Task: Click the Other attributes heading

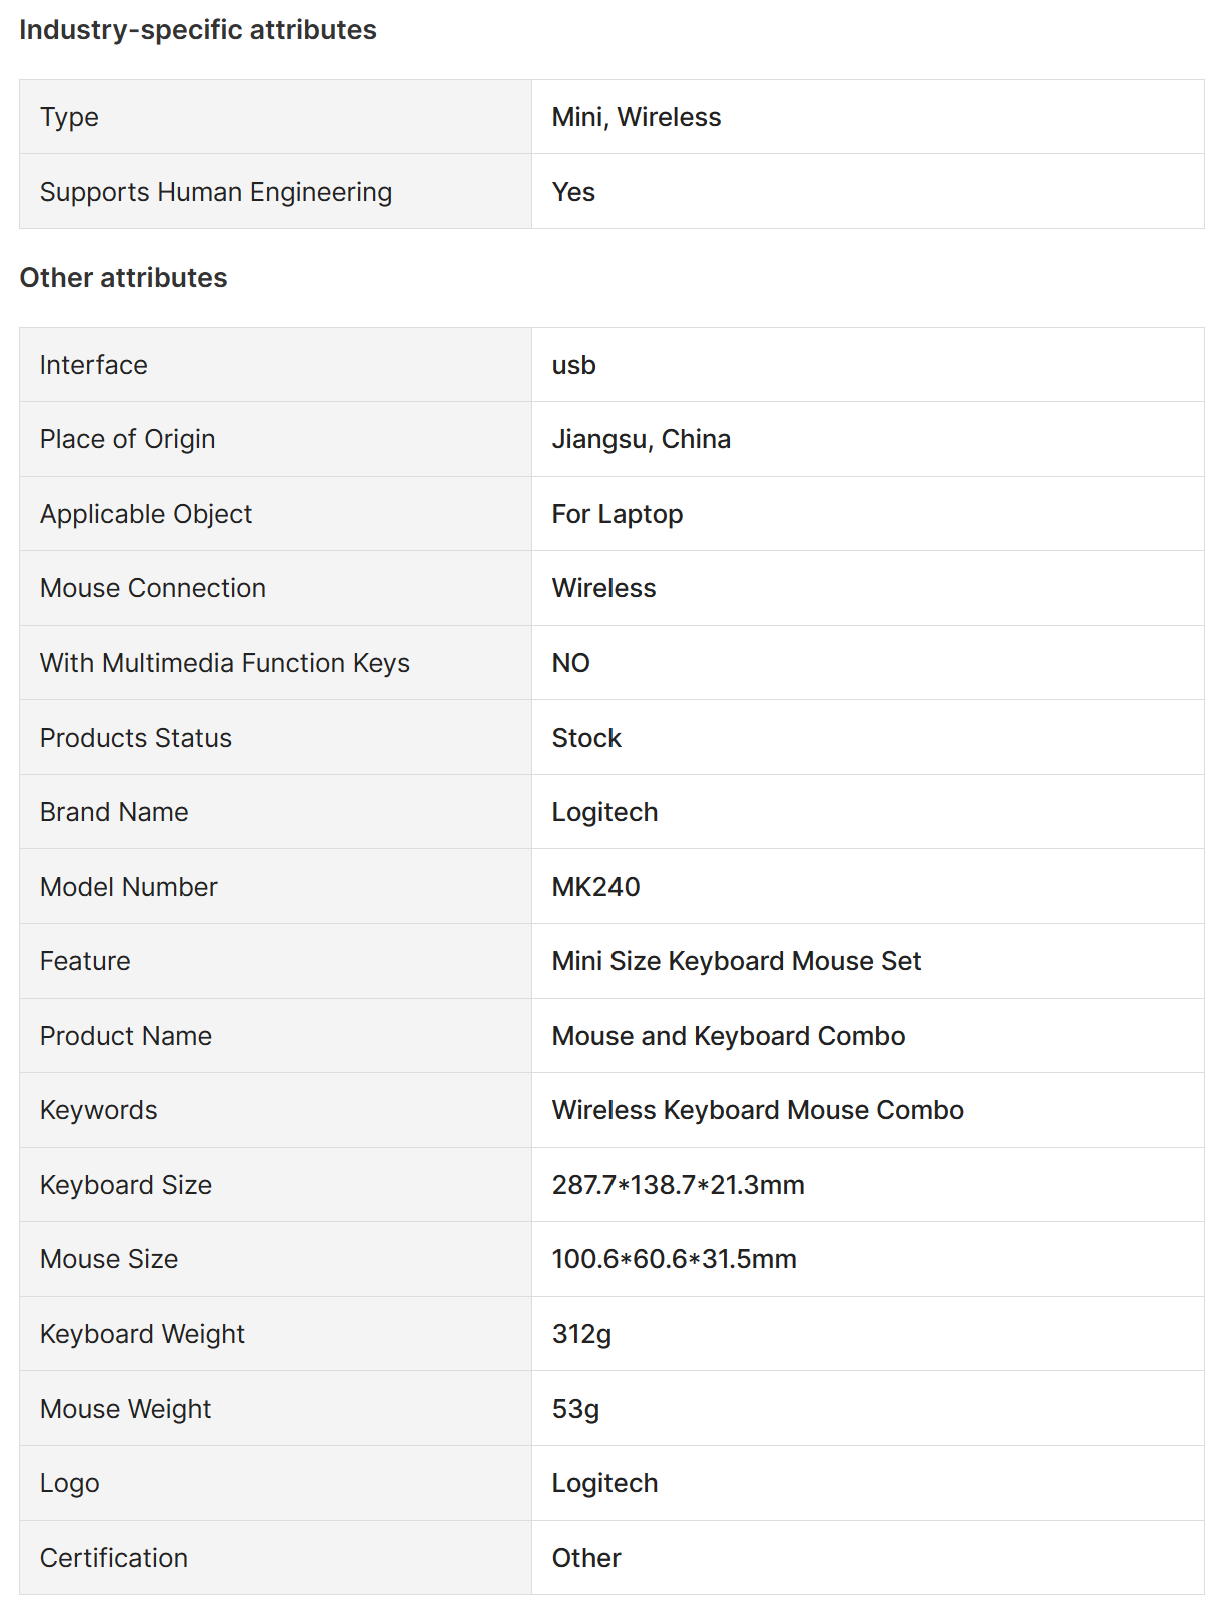Action: (124, 278)
